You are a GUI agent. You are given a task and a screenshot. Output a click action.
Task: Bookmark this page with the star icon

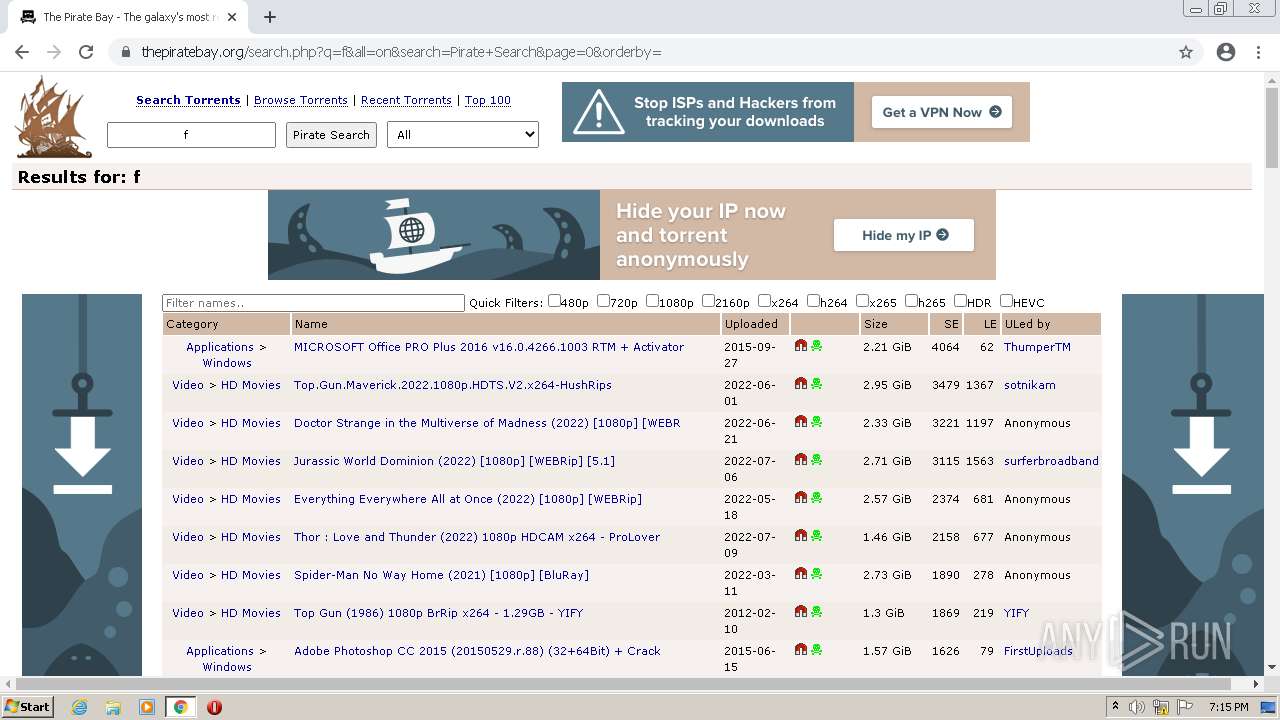pos(1186,52)
